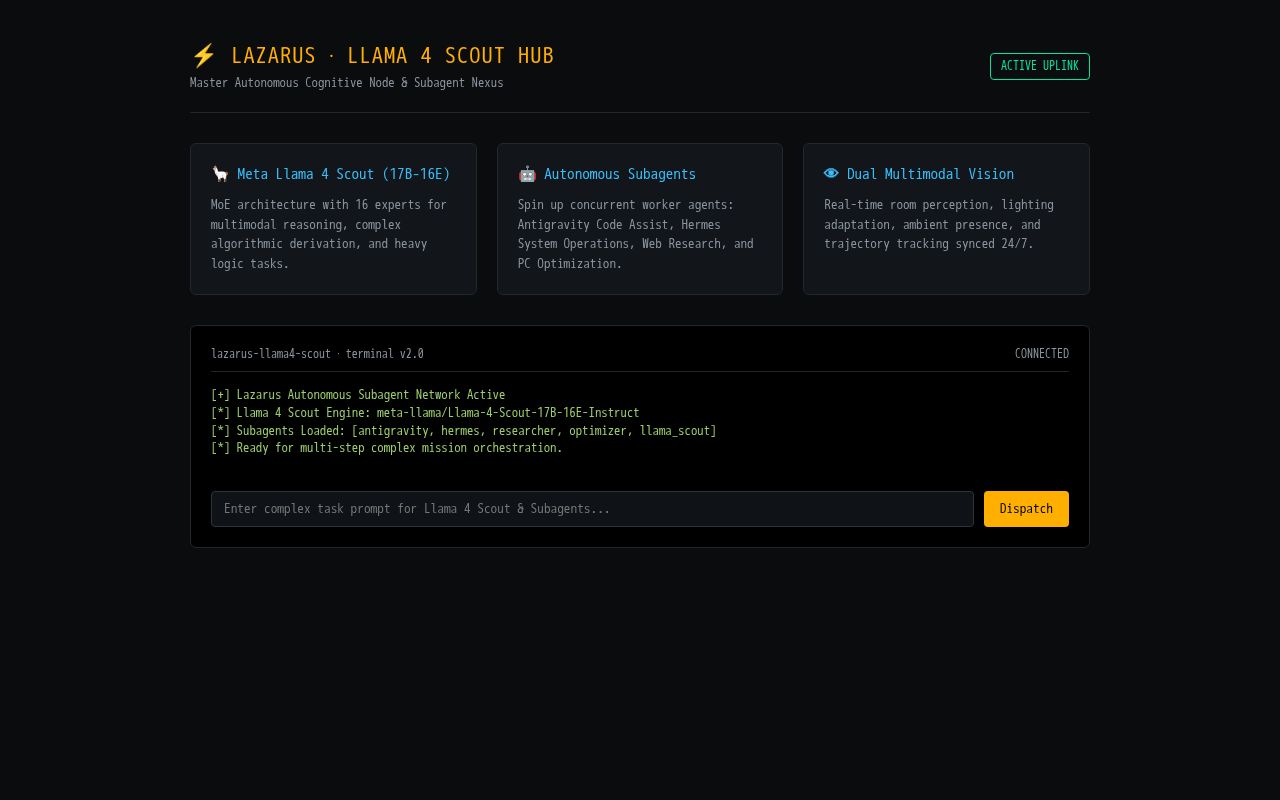Click the Spin up concurrent worker agents description
Image resolution: width=1280 pixels, height=800 pixels.
coord(636,234)
